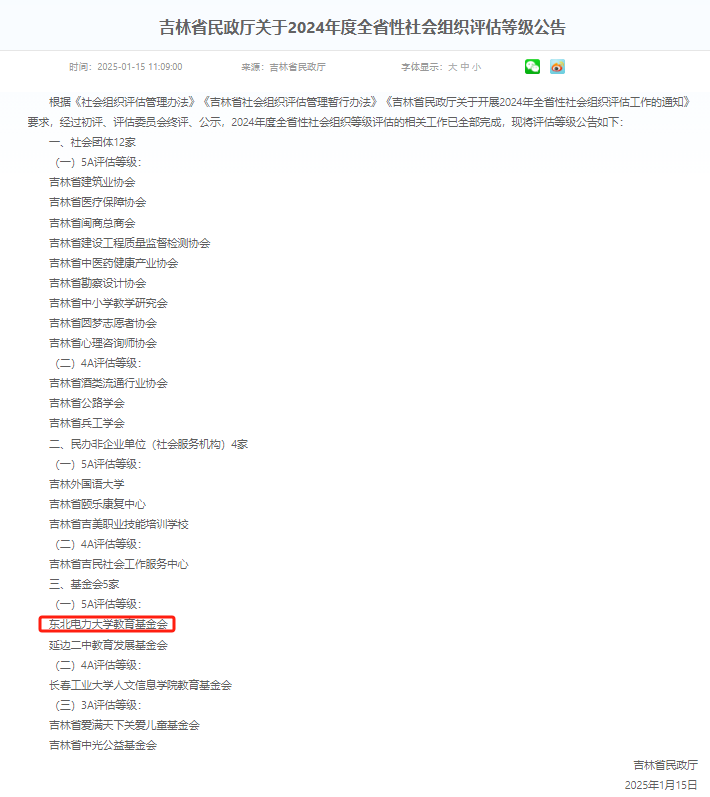The width and height of the screenshot is (710, 797).
Task: Click the 吉林省民政厅 signature at bottom
Action: pyautogui.click(x=665, y=765)
